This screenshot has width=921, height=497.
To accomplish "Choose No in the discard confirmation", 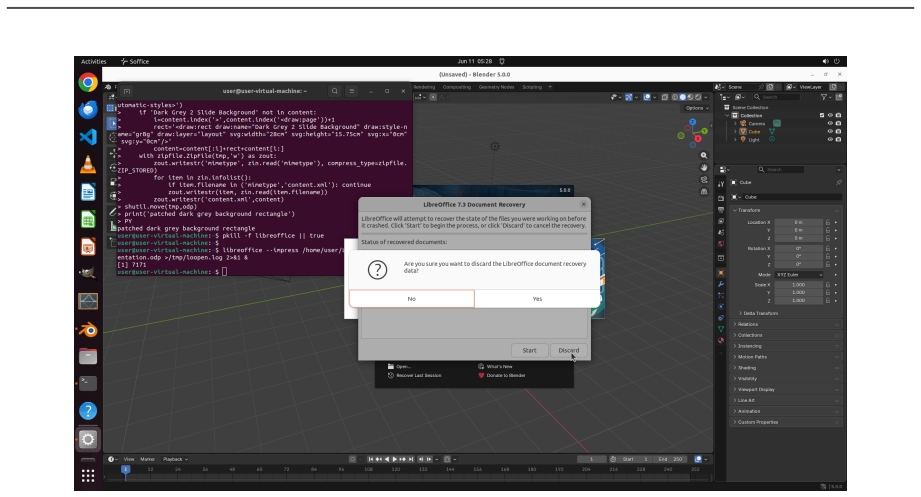I will [412, 299].
